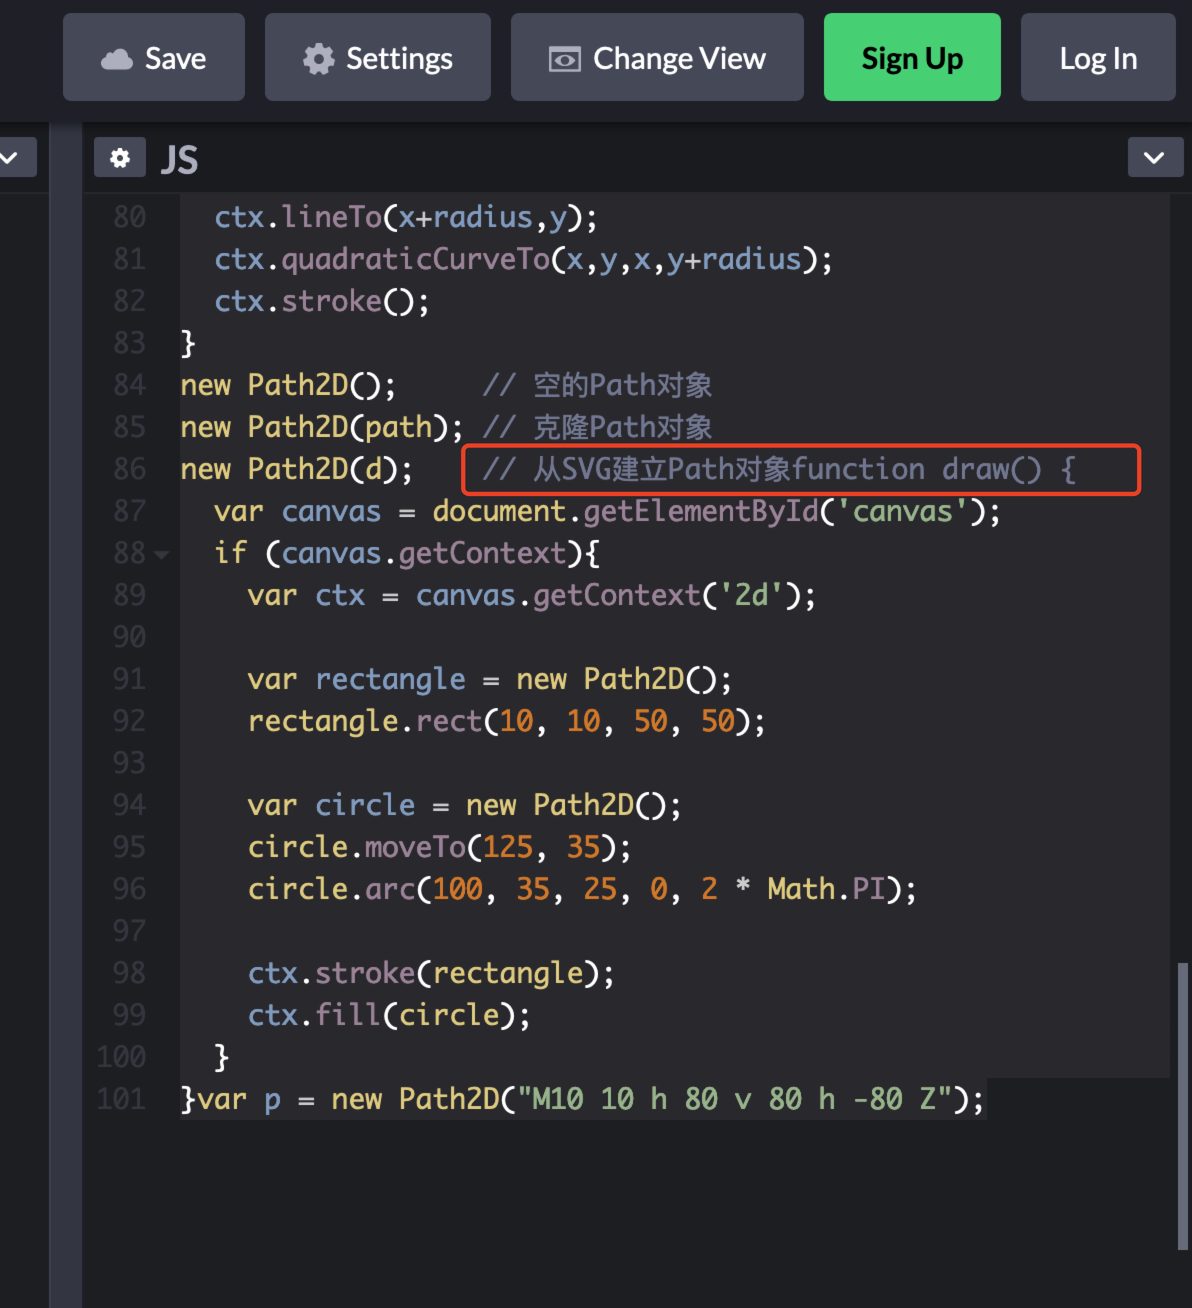Click canvas.getContext('2d') on line 89
Screen dimensions: 1192x1308
[608, 595]
